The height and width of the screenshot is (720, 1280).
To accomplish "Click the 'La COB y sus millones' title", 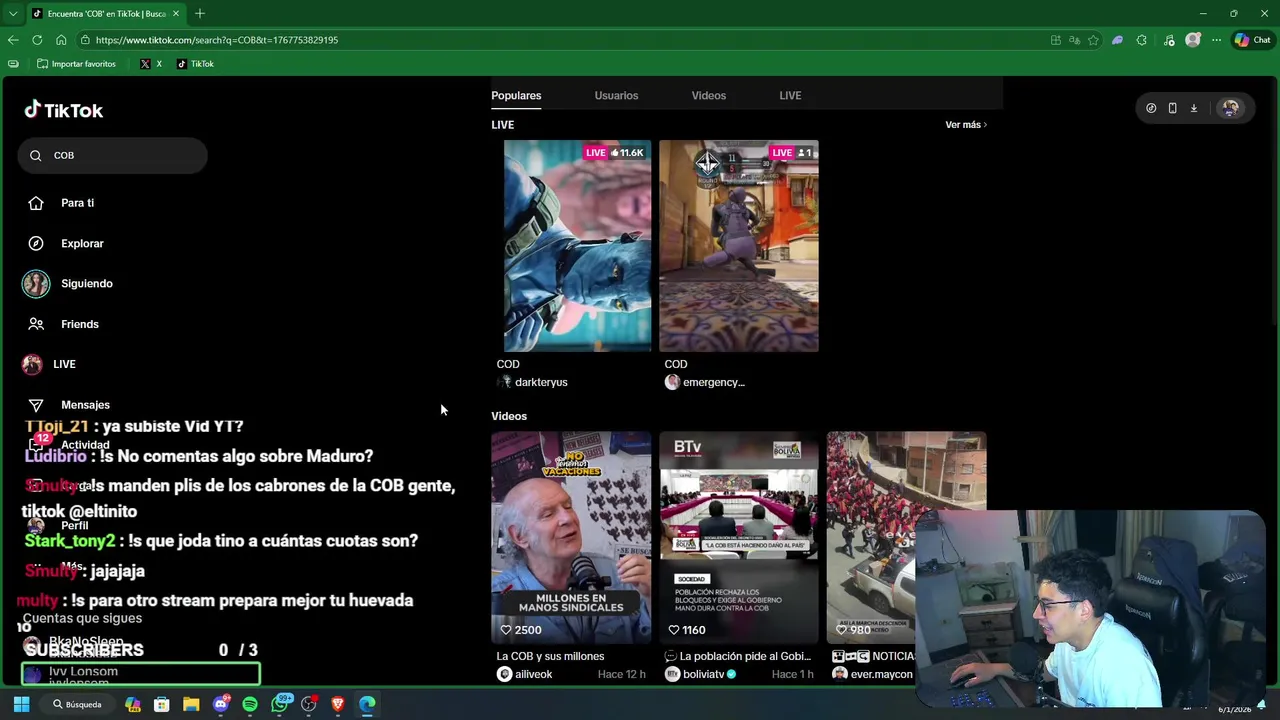I will tap(550, 656).
